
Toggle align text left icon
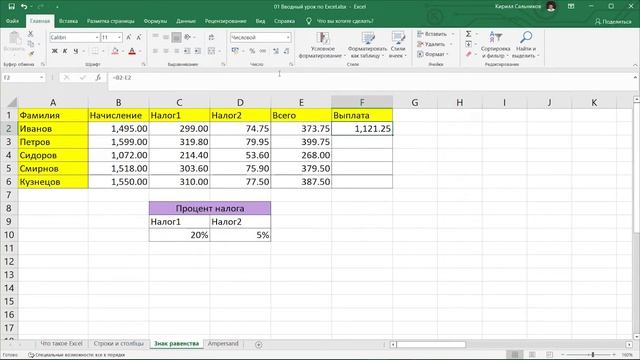(x=155, y=51)
